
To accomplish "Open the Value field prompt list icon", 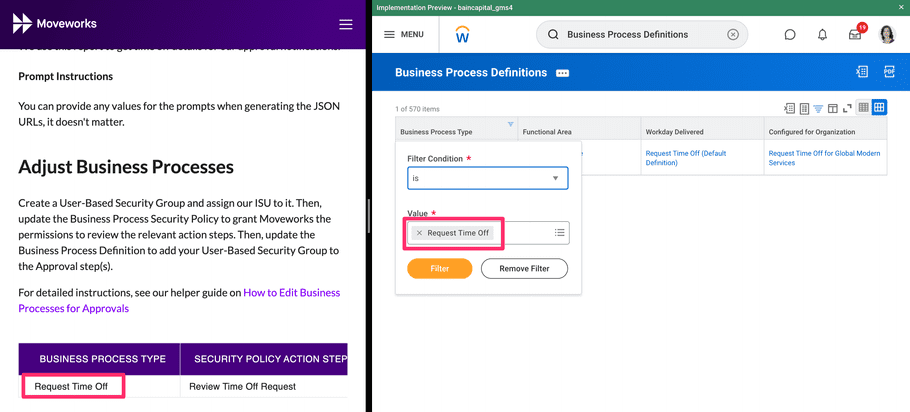I will click(x=559, y=233).
